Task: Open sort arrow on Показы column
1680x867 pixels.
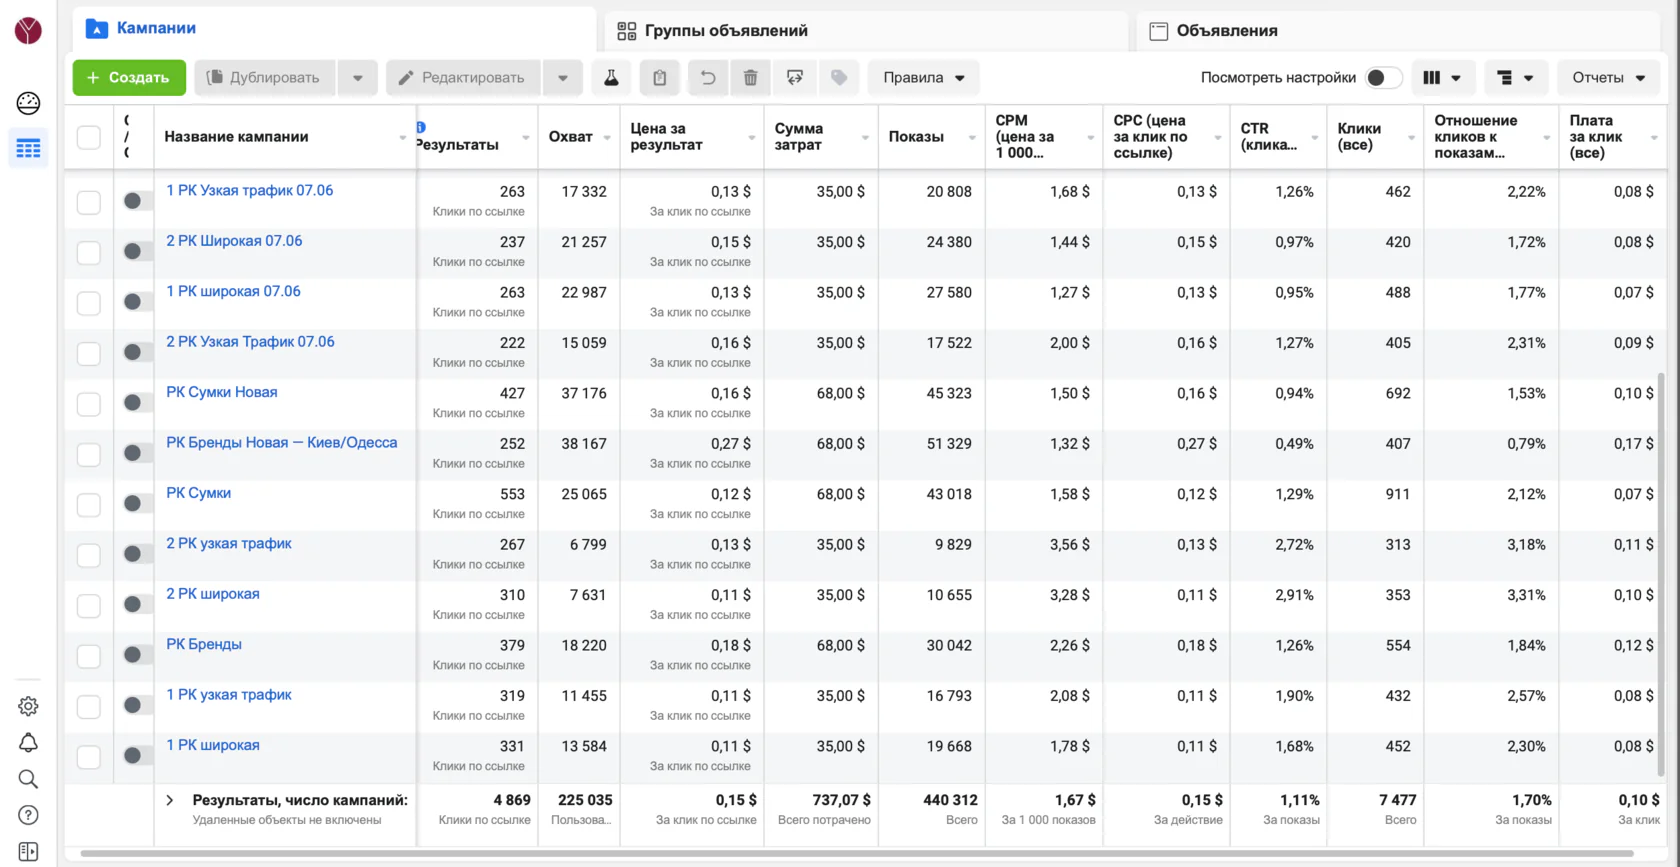Action: [972, 138]
